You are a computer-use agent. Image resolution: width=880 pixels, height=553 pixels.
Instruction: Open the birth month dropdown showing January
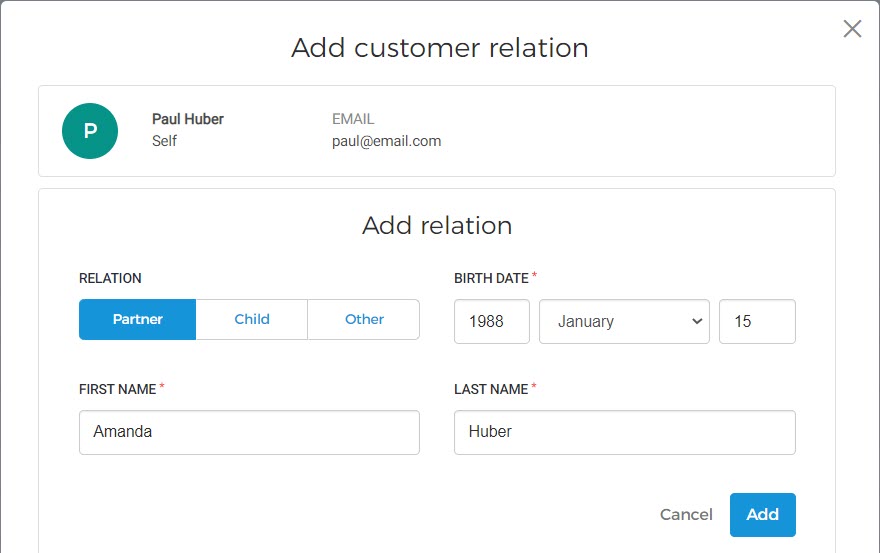tap(624, 322)
